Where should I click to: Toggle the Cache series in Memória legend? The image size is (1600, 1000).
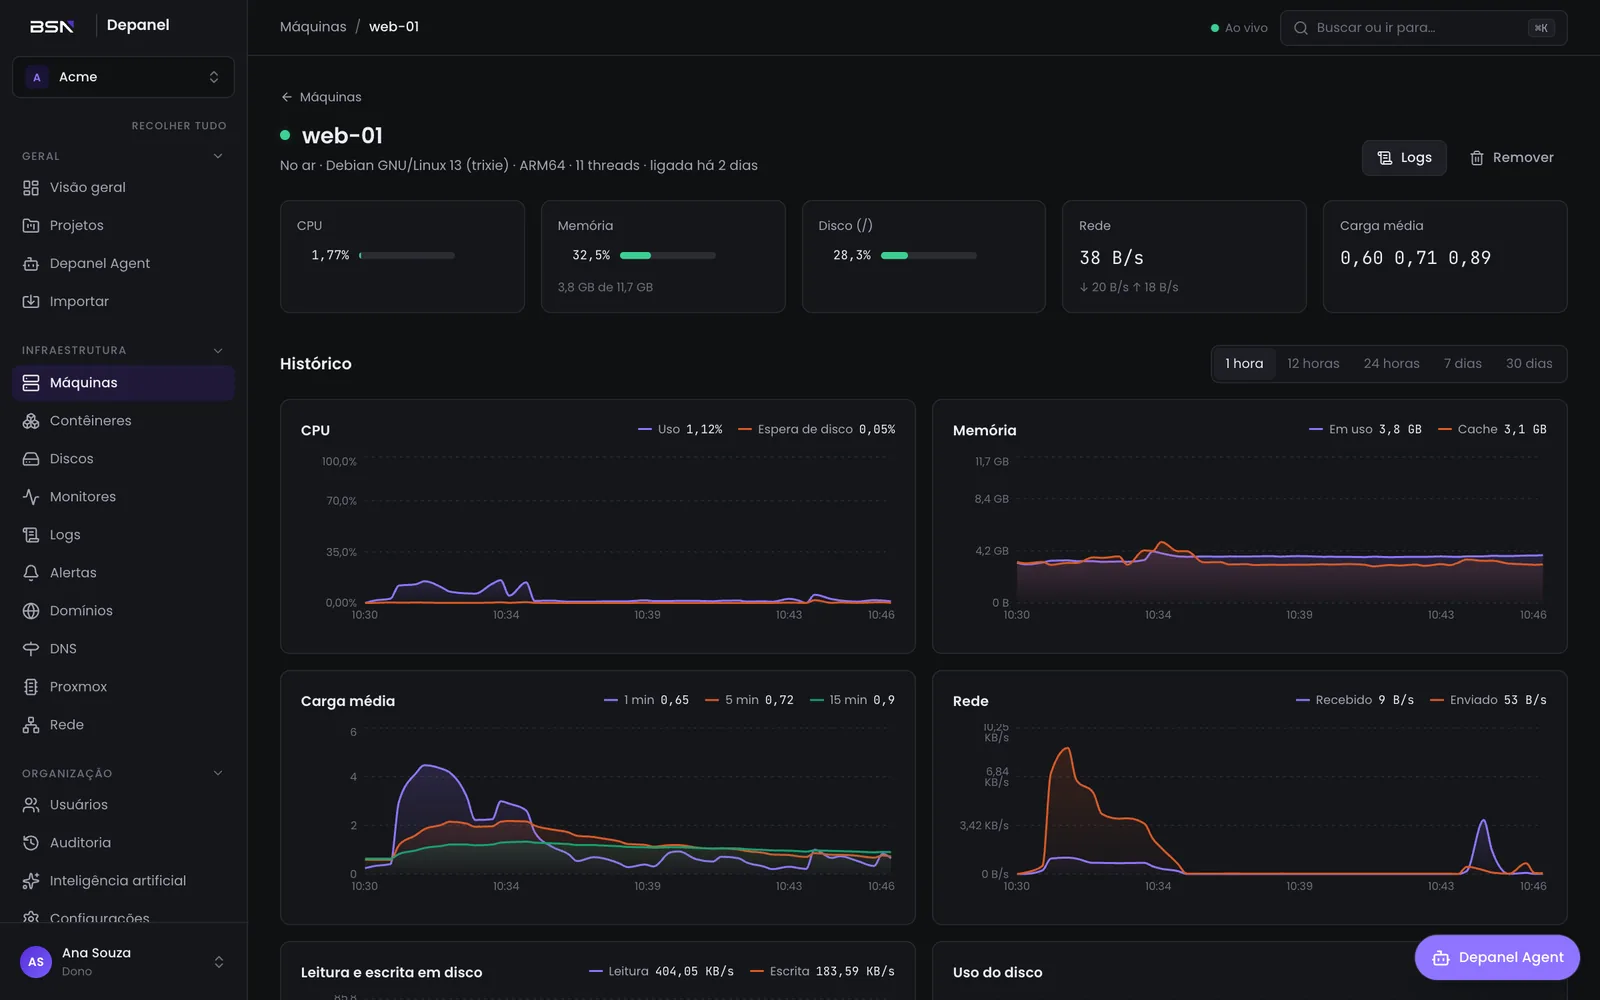(1492, 430)
